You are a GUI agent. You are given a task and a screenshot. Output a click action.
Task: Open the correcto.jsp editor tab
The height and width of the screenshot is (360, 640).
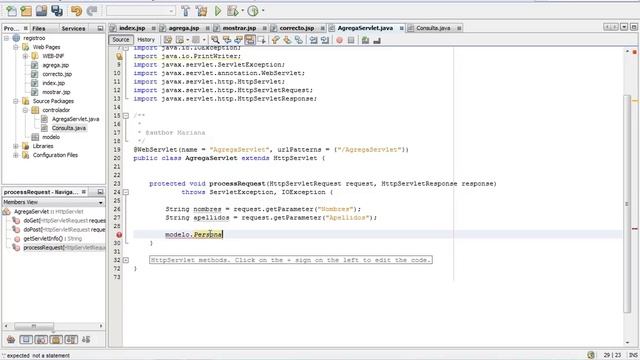297,28
